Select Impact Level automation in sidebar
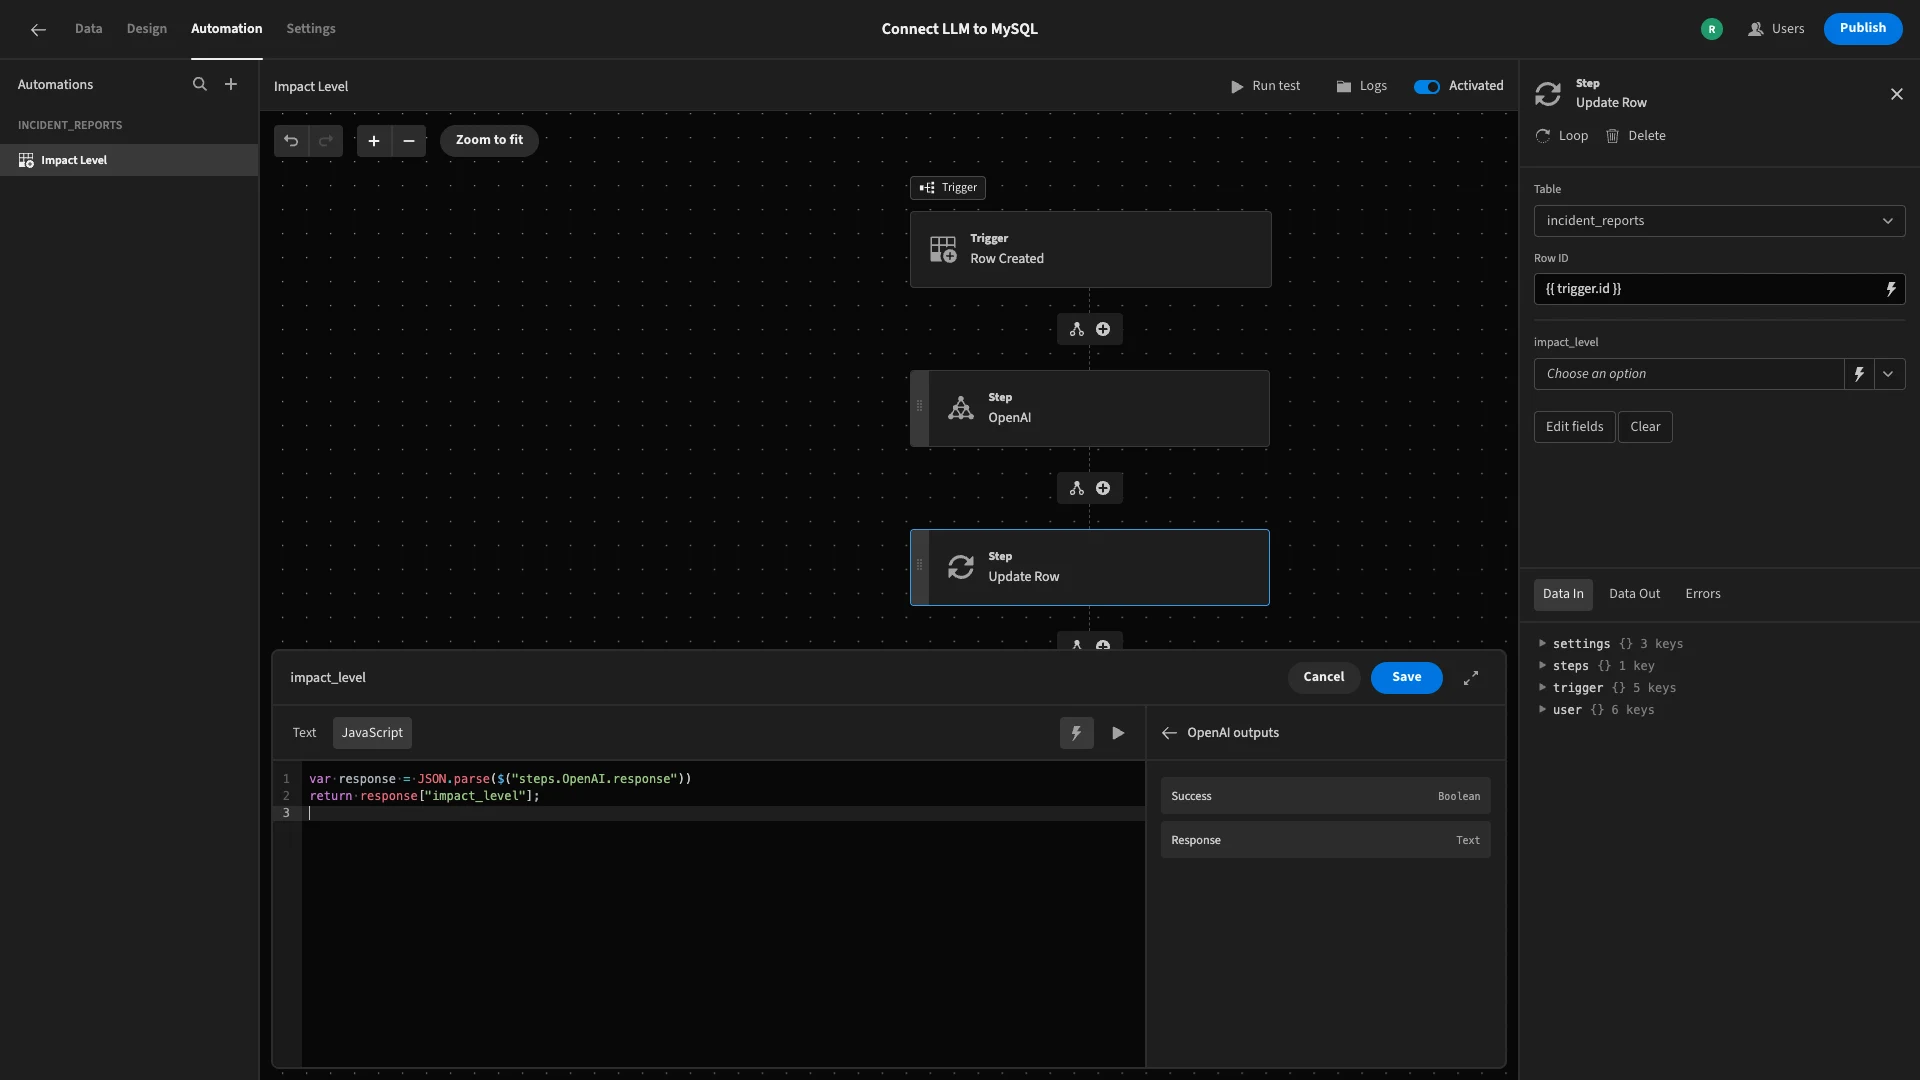Viewport: 1920px width, 1080px height. (129, 160)
